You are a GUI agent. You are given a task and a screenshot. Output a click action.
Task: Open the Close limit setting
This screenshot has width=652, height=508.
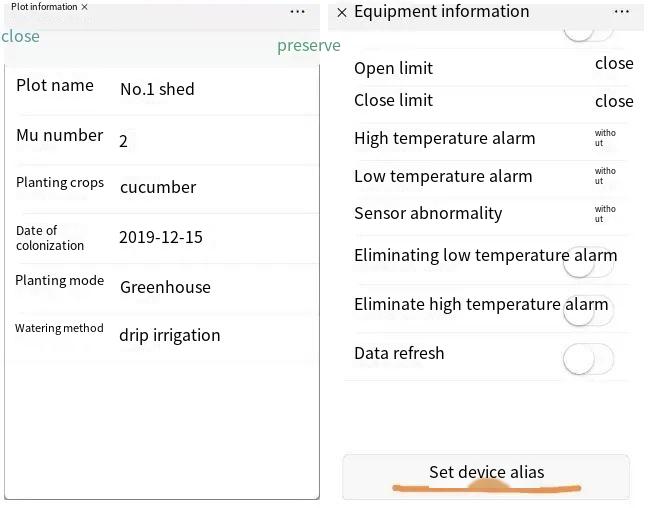pyautogui.click(x=613, y=101)
